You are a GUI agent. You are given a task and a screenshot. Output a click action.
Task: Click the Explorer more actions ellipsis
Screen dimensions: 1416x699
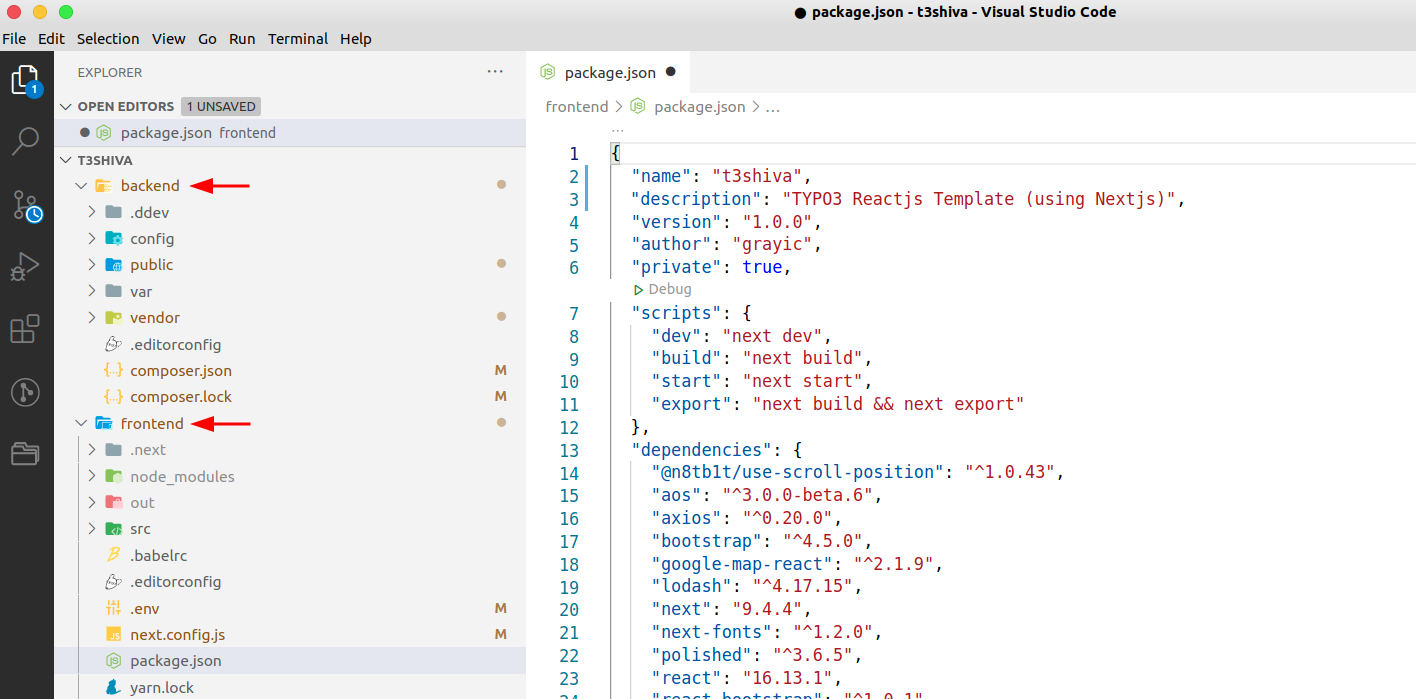[x=495, y=72]
